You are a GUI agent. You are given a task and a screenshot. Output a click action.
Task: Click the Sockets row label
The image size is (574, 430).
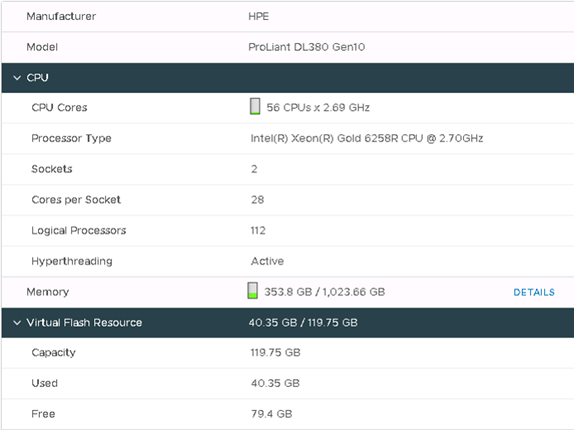52,169
